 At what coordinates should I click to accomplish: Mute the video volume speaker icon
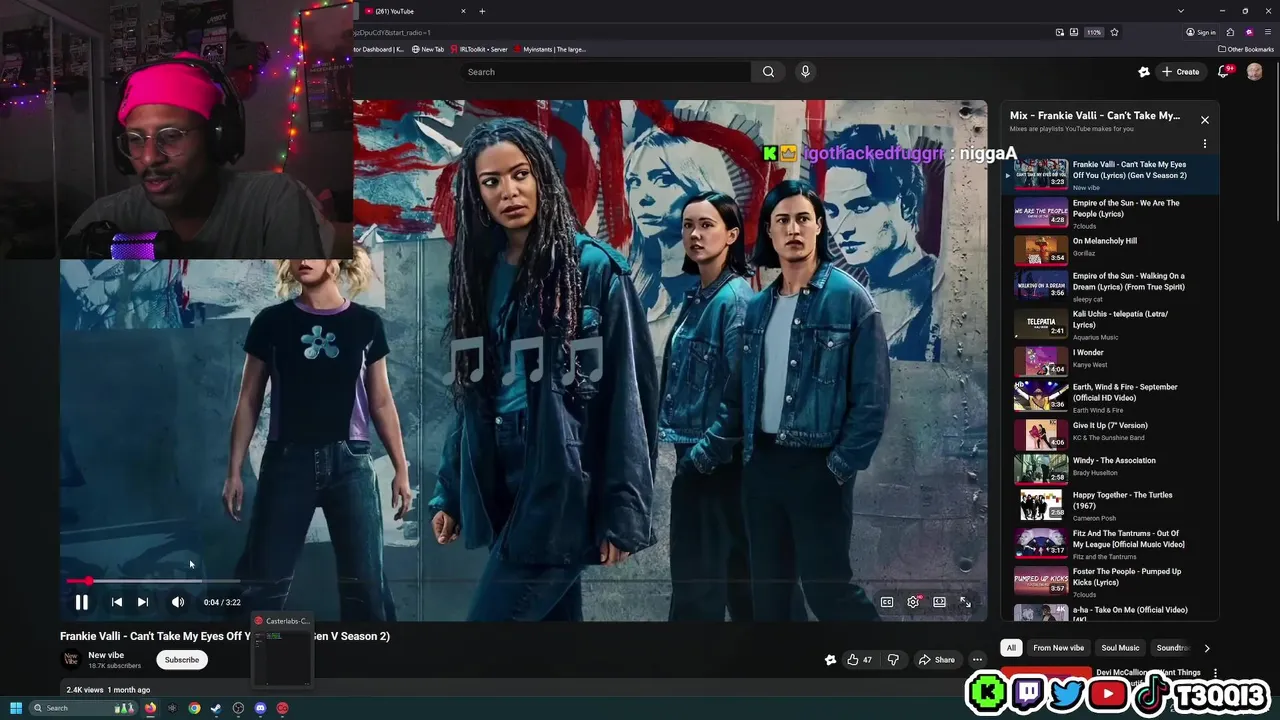(178, 602)
